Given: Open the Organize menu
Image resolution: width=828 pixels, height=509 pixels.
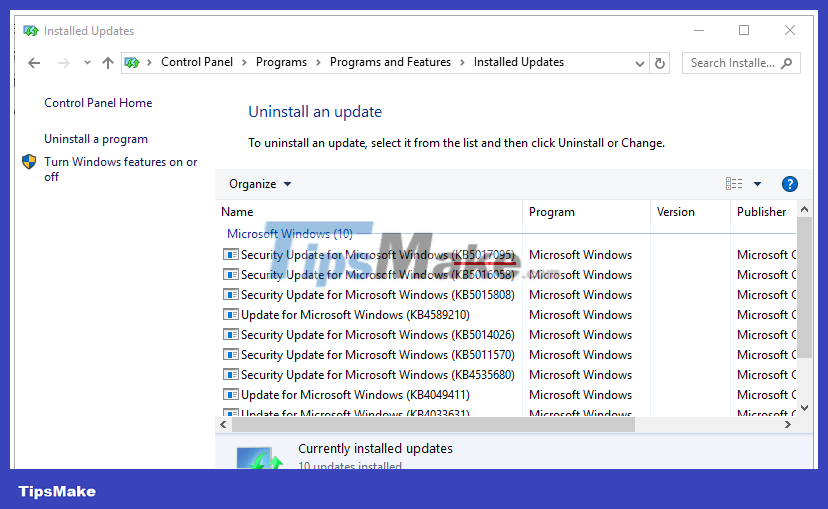Looking at the screenshot, I should pyautogui.click(x=260, y=184).
